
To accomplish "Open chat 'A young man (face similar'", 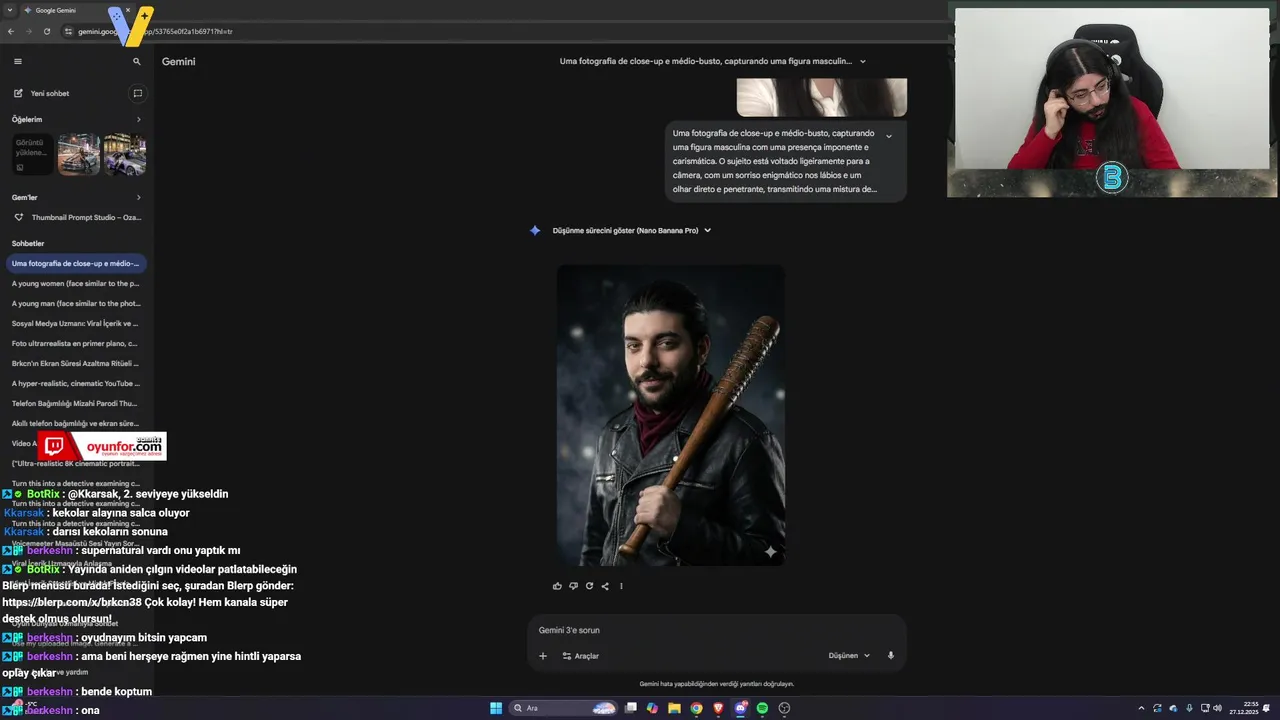I will pos(77,303).
